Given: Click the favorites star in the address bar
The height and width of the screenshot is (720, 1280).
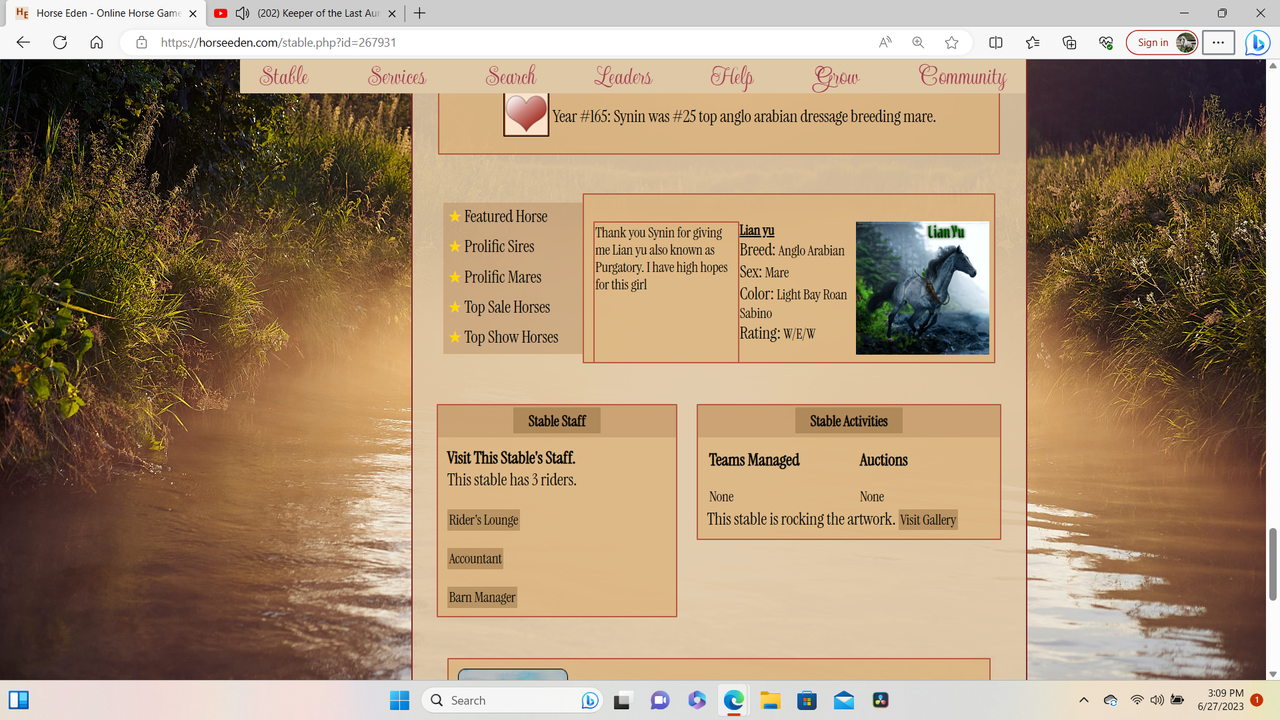Looking at the screenshot, I should pos(951,42).
